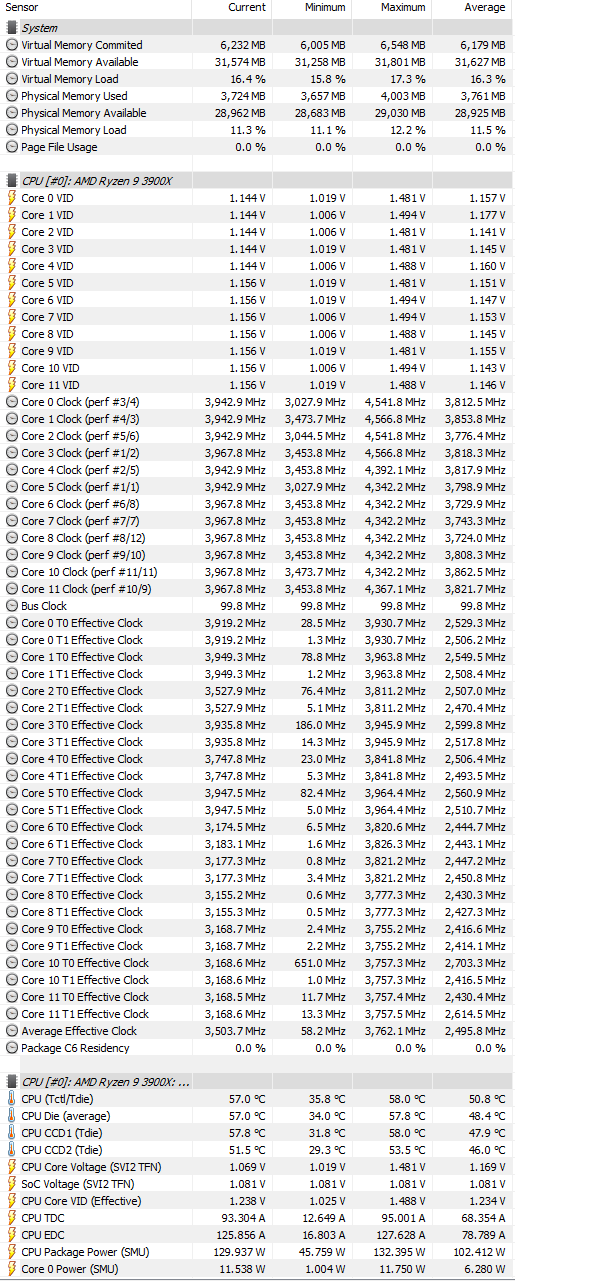
Task: Click the clock icon for Core 3 Clock (perf #1/2)
Action: 12,453
